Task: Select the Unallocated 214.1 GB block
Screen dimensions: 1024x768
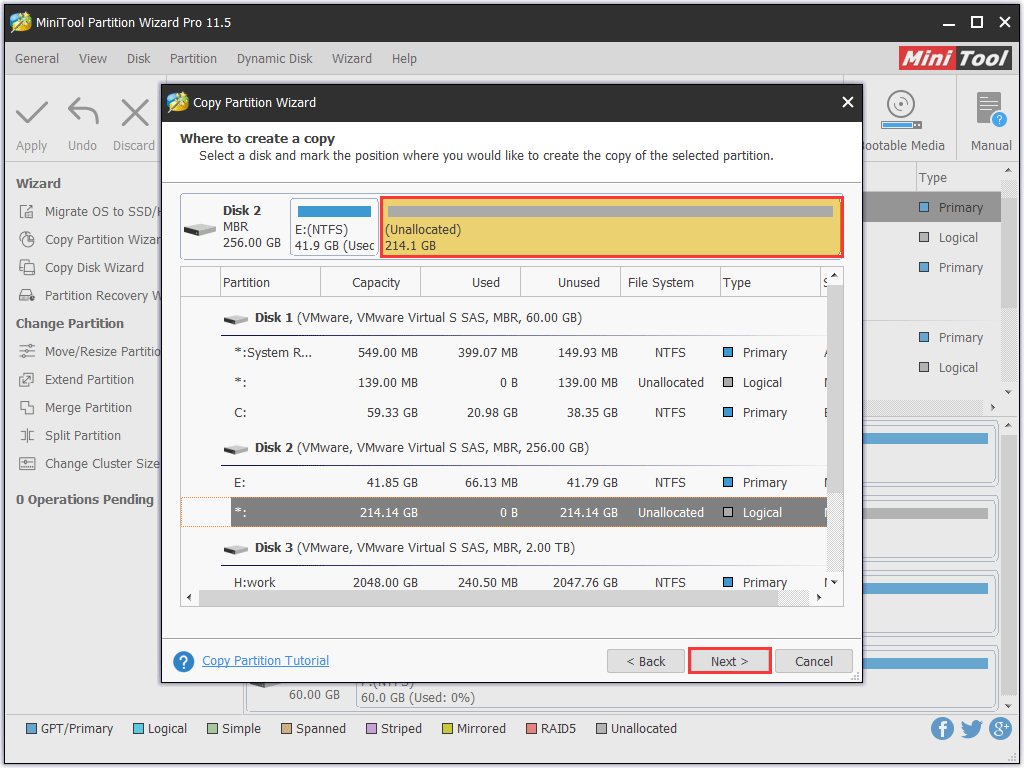Action: 611,227
